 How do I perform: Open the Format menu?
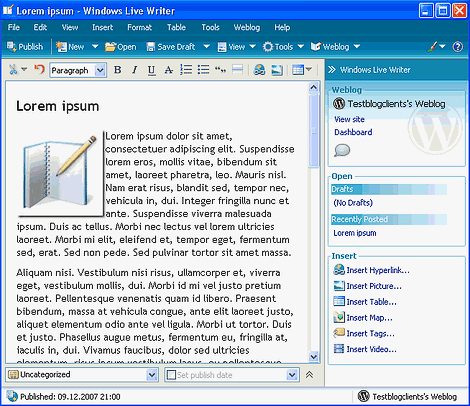click(139, 27)
